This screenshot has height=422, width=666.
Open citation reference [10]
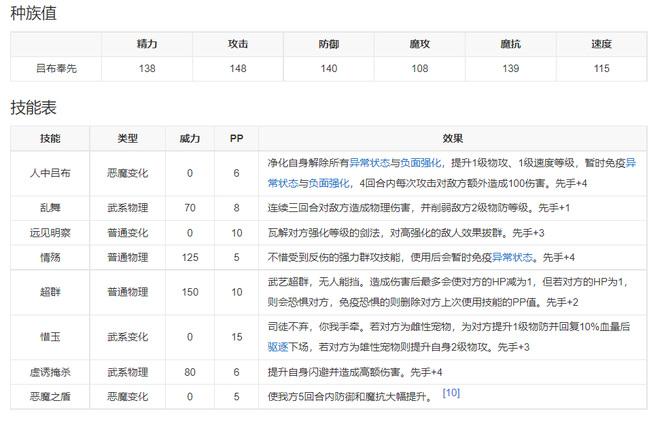click(451, 393)
